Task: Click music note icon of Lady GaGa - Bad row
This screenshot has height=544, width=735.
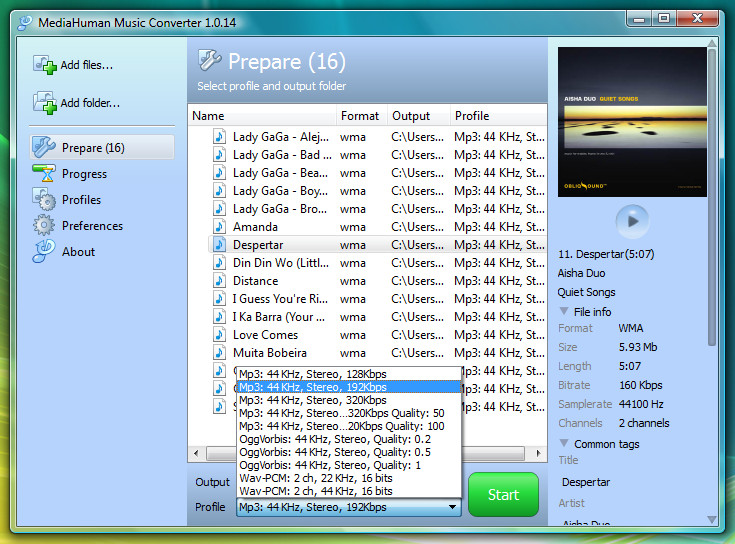Action: pyautogui.click(x=219, y=154)
